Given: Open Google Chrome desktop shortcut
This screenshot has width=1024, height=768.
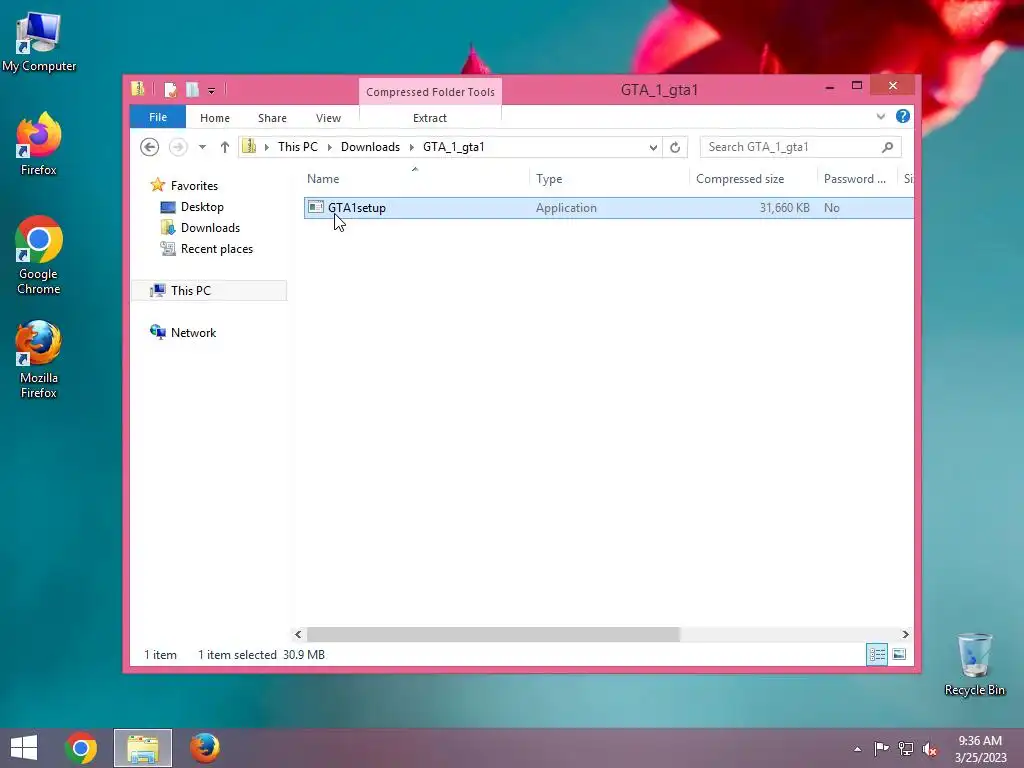Looking at the screenshot, I should coord(39,255).
